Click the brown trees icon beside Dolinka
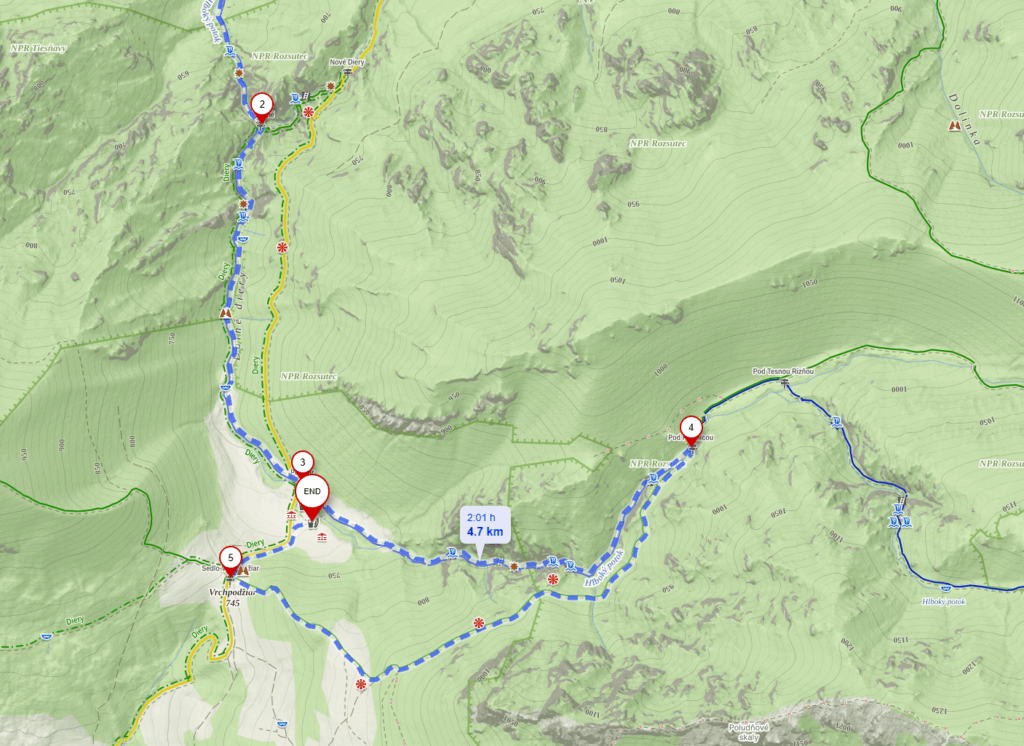The height and width of the screenshot is (746, 1024). pos(955,125)
